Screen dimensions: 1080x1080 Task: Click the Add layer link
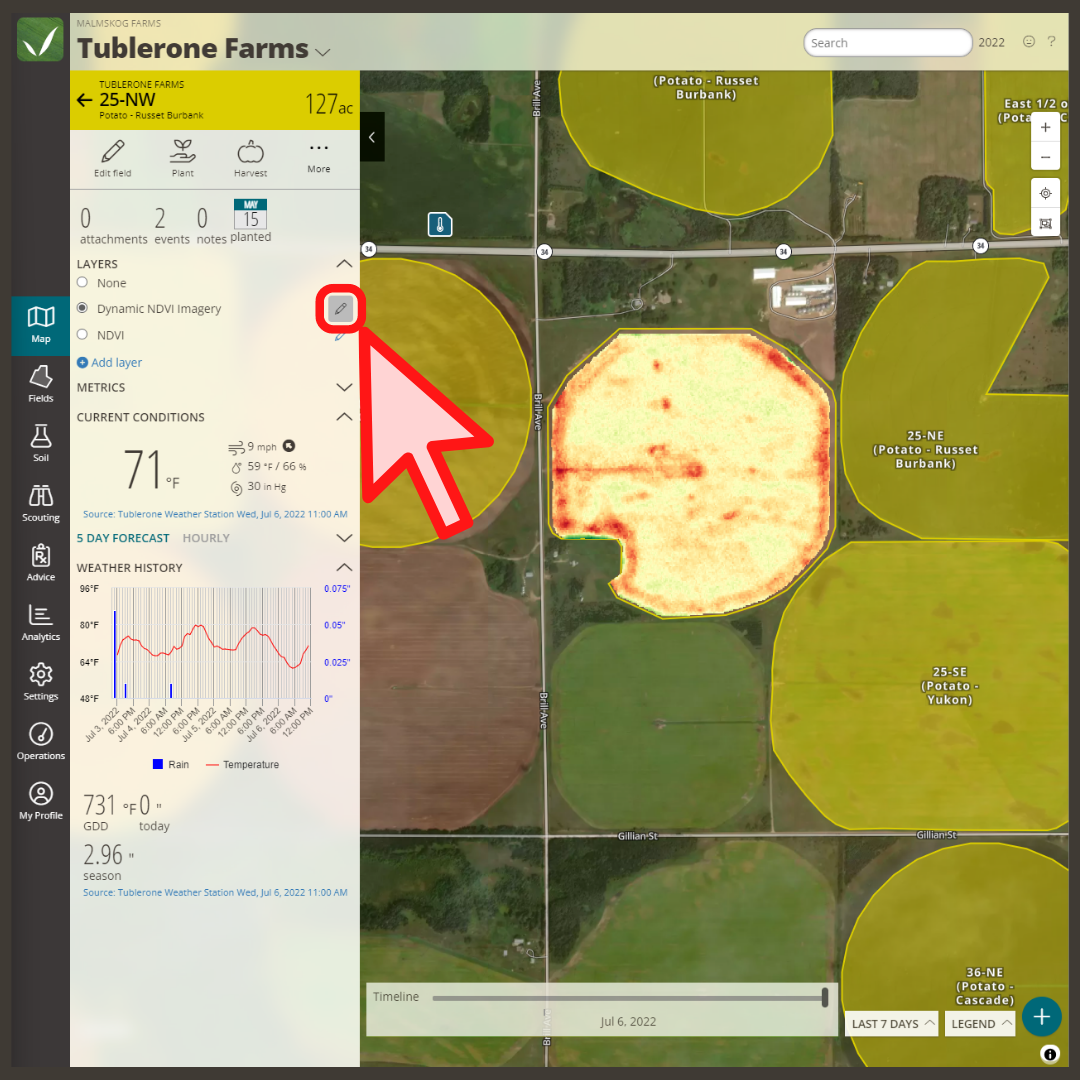tap(116, 362)
